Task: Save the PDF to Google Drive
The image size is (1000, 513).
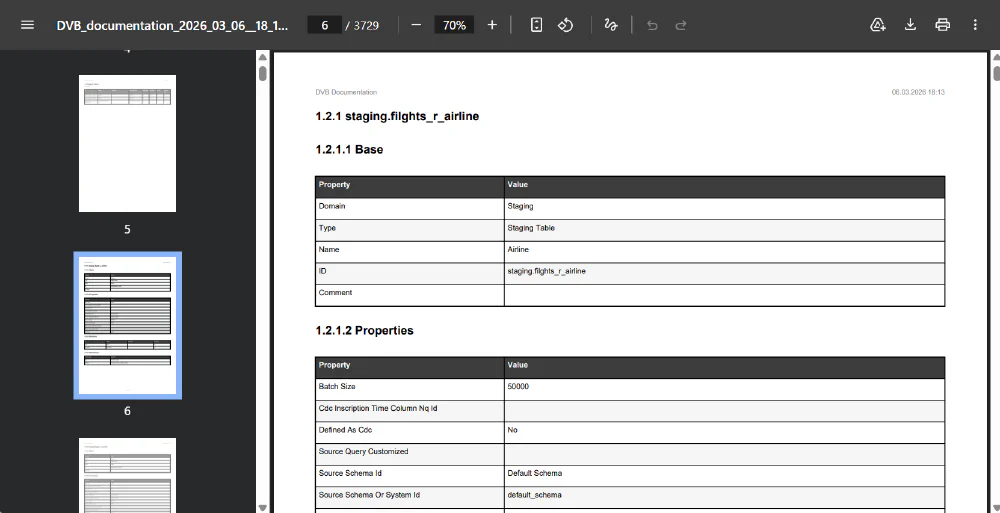Action: 878,25
